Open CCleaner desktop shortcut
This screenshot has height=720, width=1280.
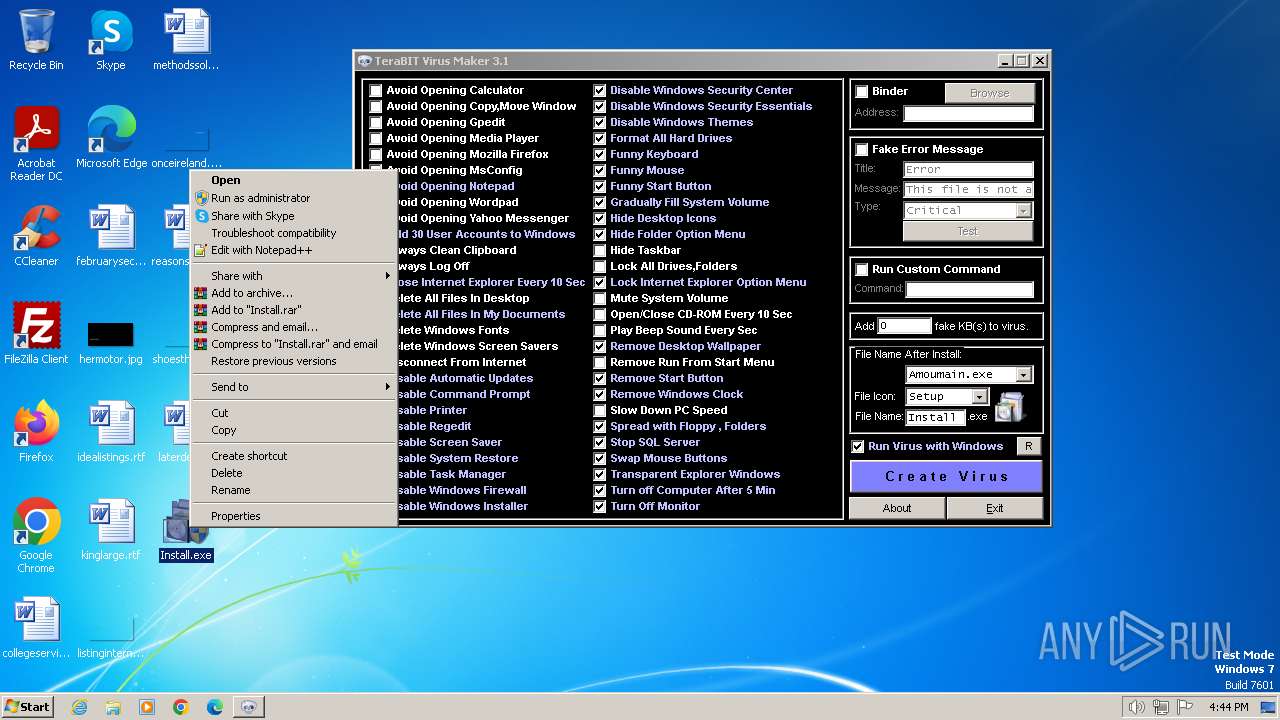[x=36, y=236]
